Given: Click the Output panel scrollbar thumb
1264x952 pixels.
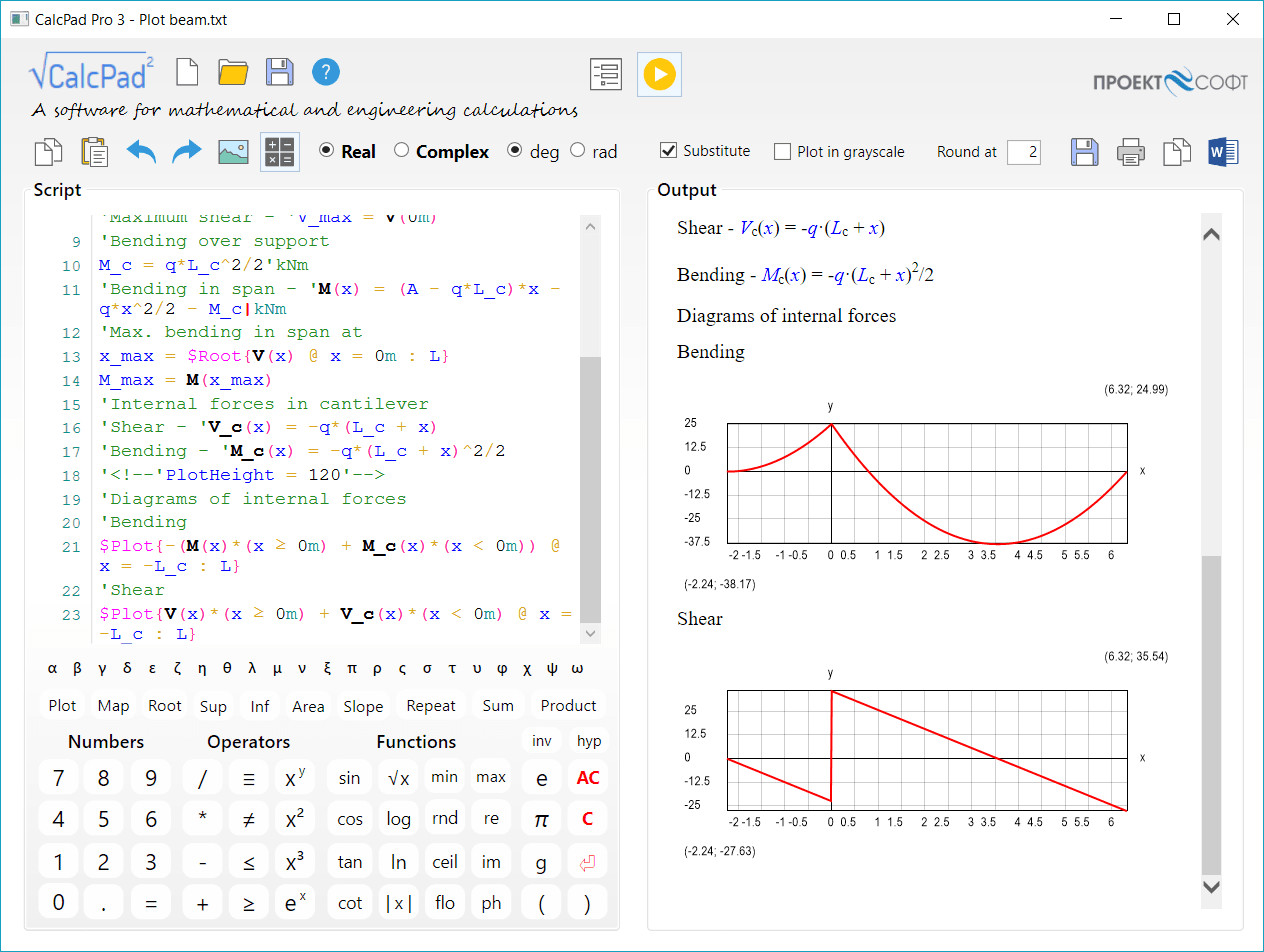Looking at the screenshot, I should 1211,715.
